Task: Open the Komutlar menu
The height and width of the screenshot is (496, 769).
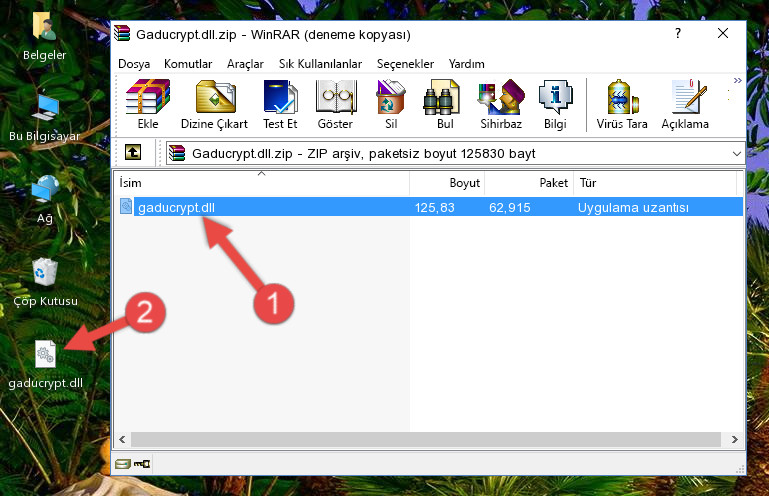Action: (188, 64)
